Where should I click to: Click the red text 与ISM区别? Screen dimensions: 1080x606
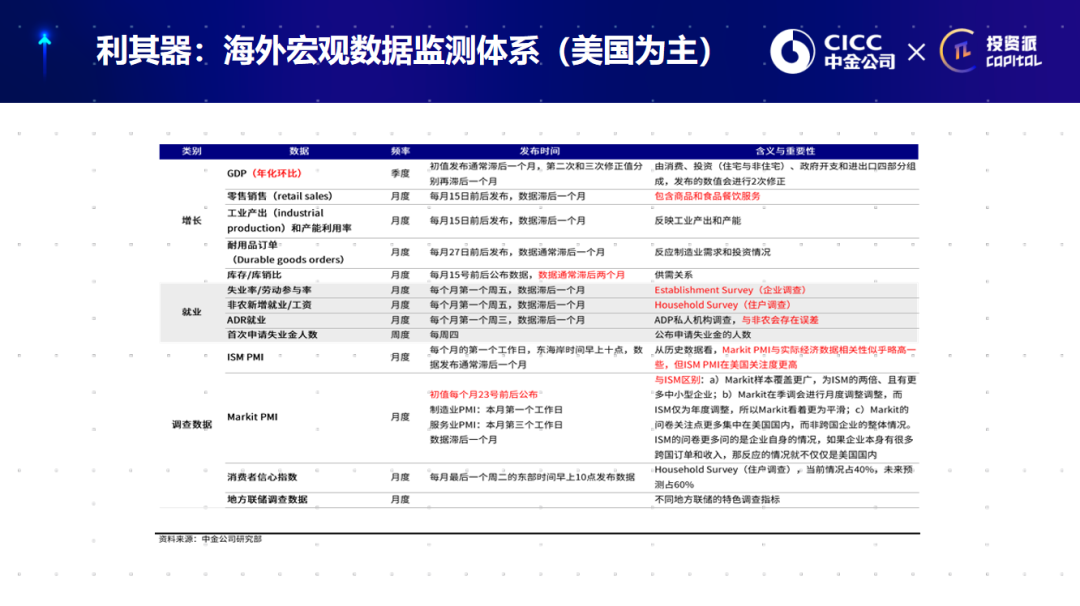click(x=677, y=380)
